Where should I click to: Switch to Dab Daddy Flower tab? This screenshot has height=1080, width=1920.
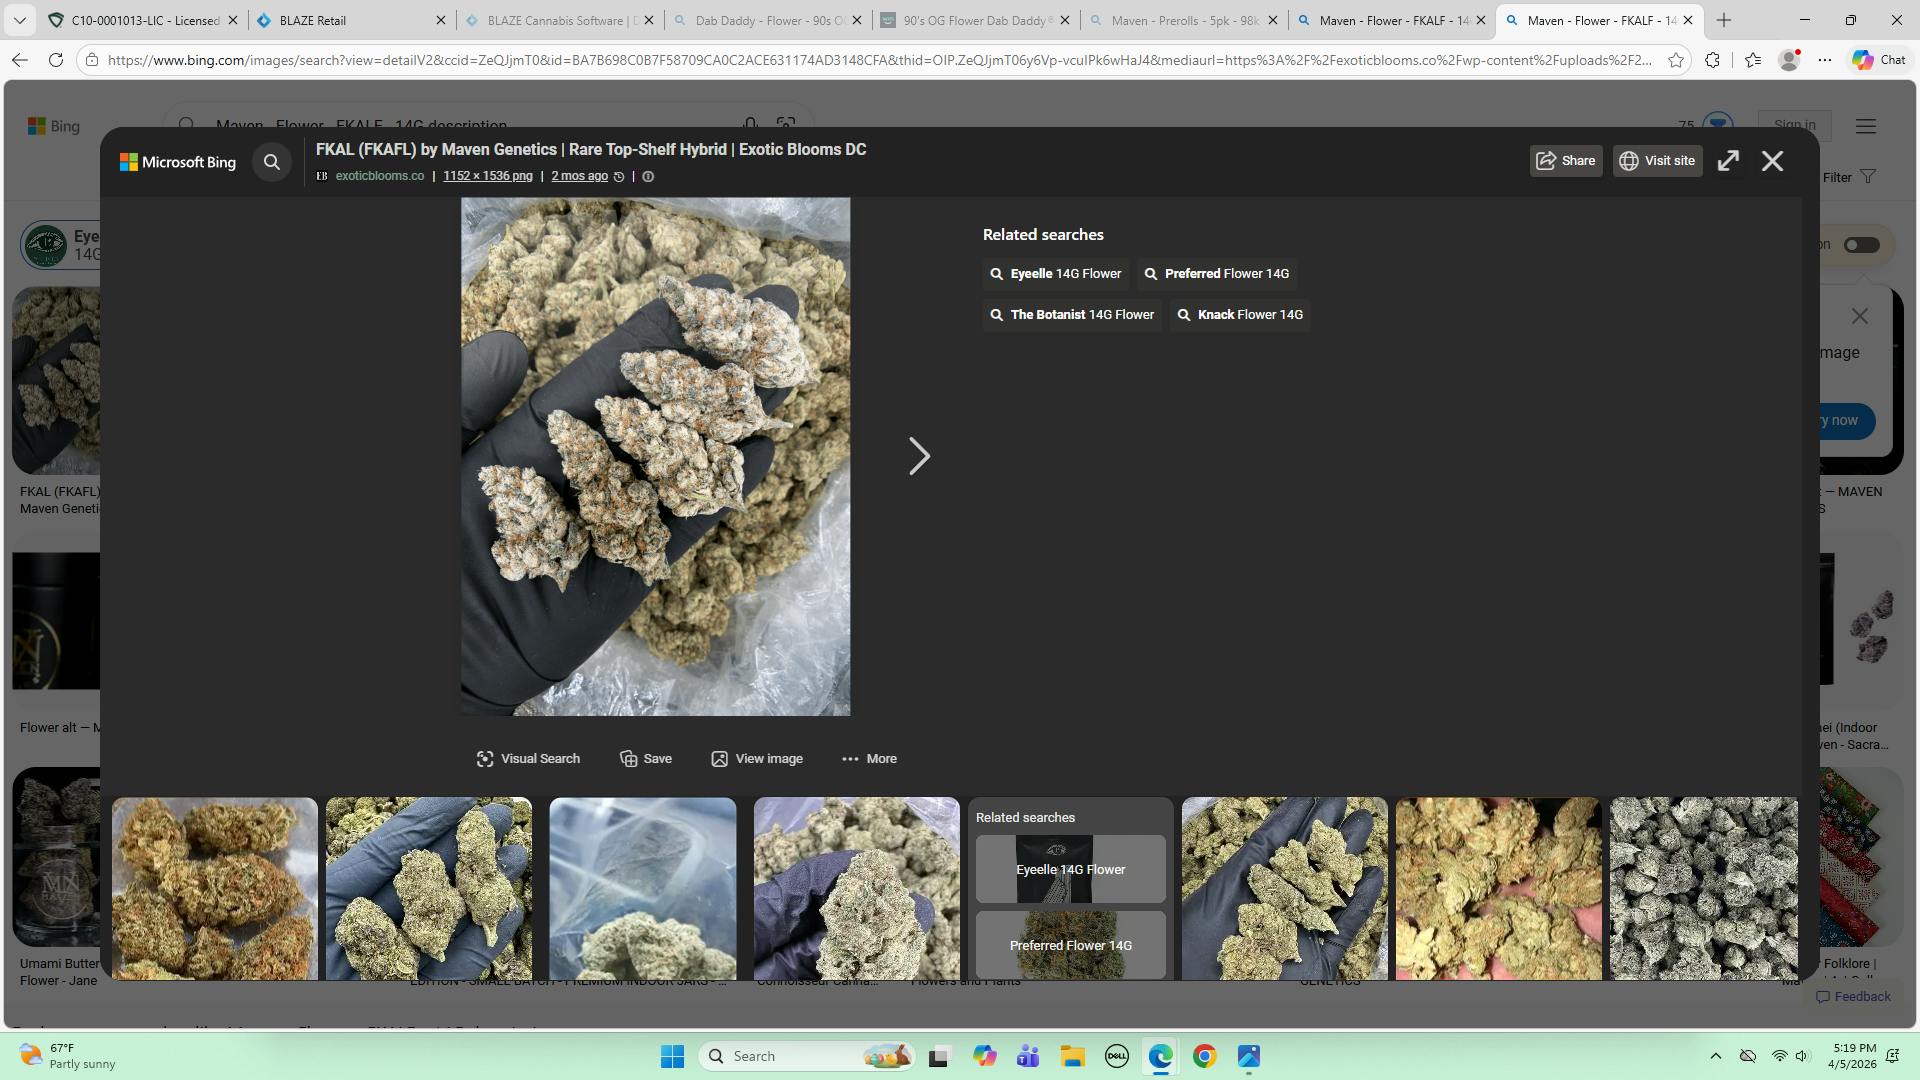(768, 20)
